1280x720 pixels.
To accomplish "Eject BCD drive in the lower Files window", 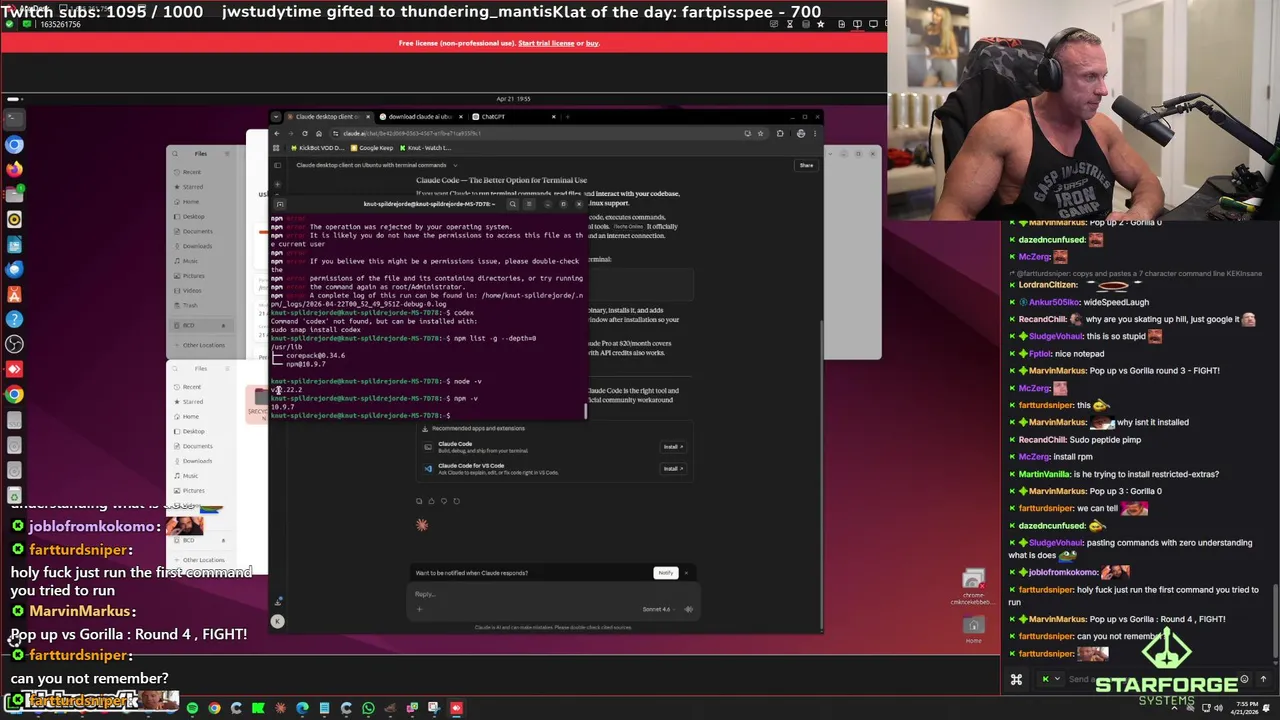I will pos(223,540).
